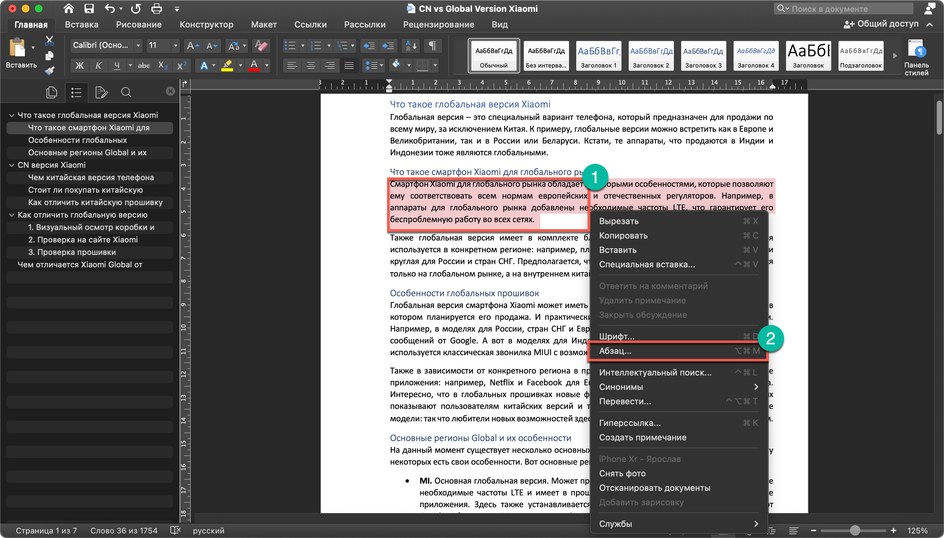Decrease font size with smaller A

coord(211,46)
